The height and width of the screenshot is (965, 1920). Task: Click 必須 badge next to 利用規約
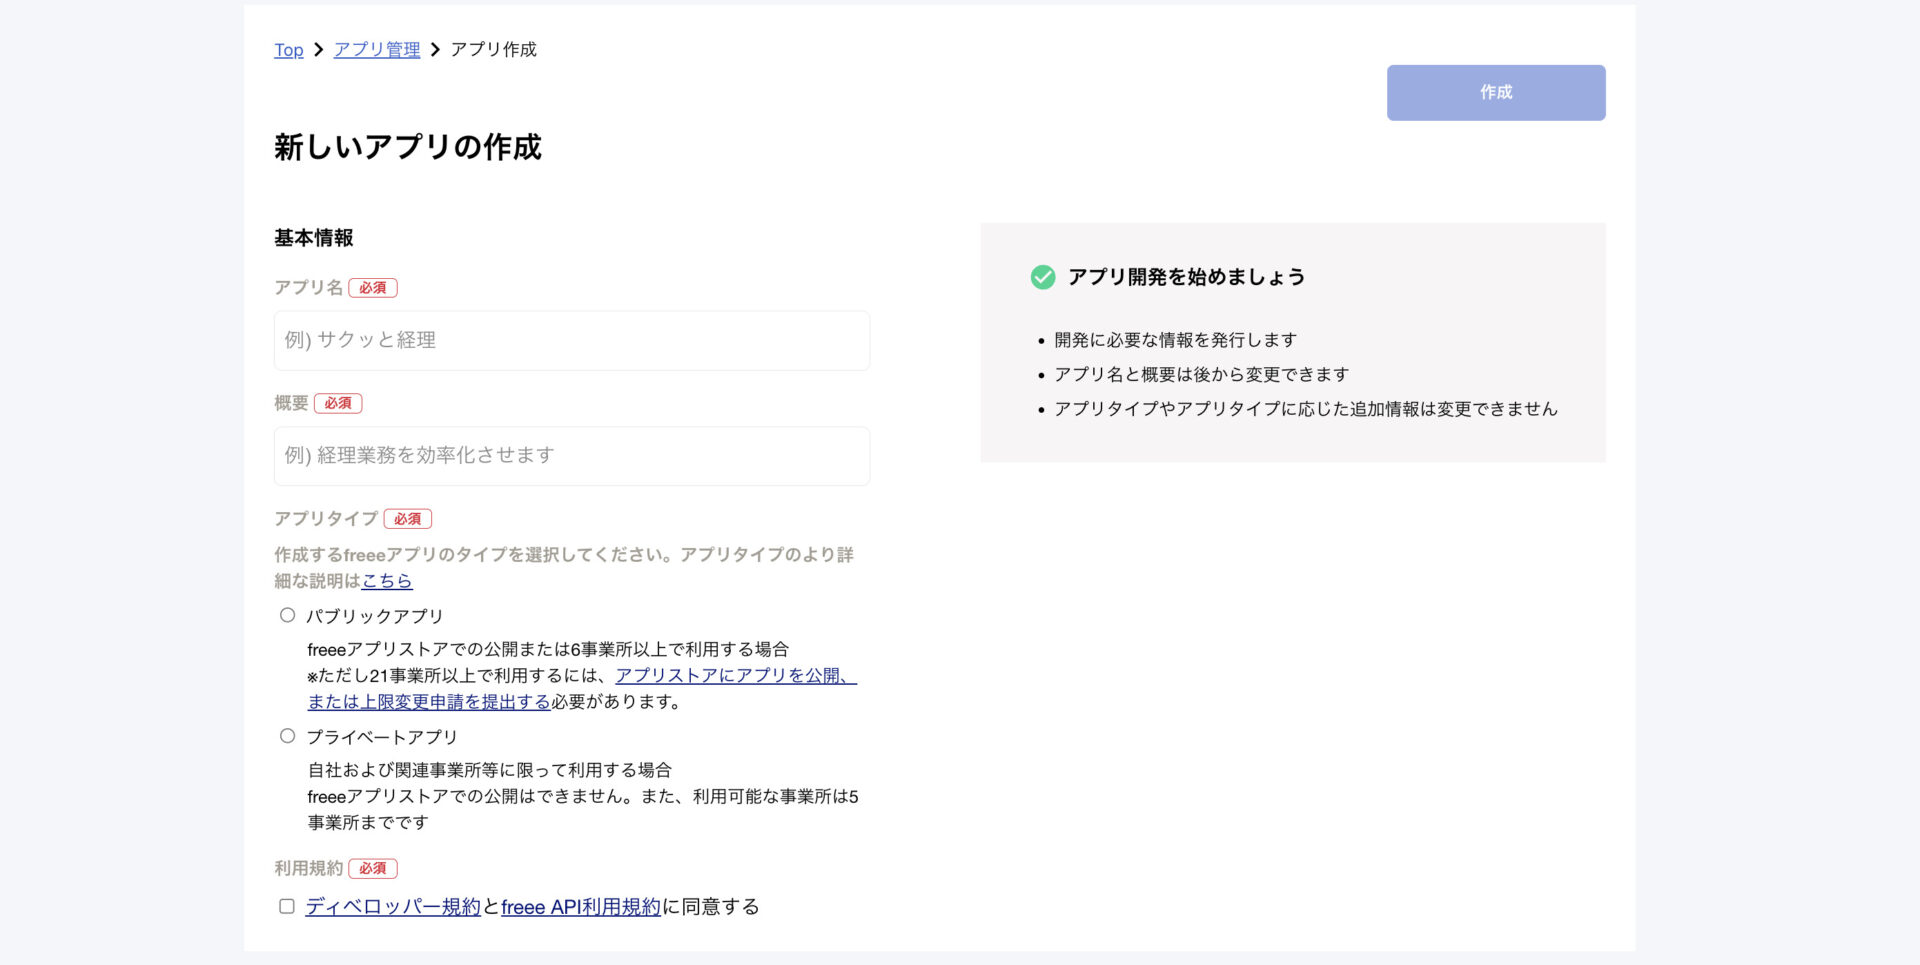point(373,869)
